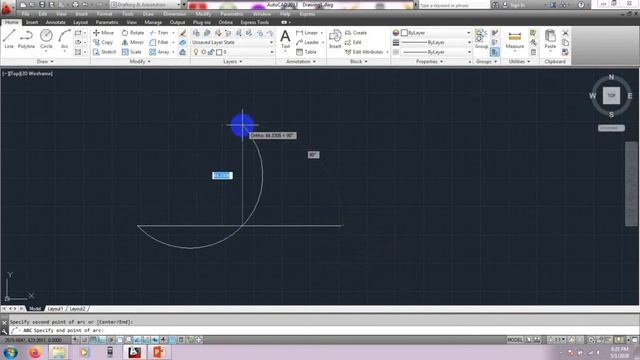
Task: Click the Paste clipboard icon
Action: 550,39
